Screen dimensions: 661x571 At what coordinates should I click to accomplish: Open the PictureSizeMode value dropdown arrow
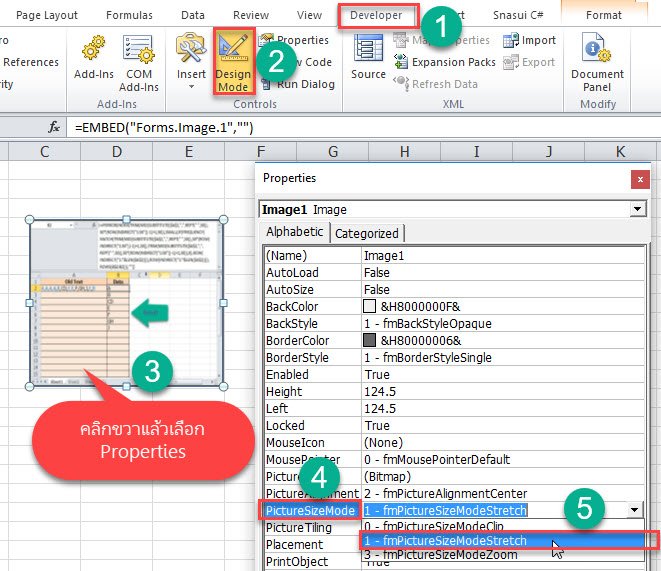[634, 510]
